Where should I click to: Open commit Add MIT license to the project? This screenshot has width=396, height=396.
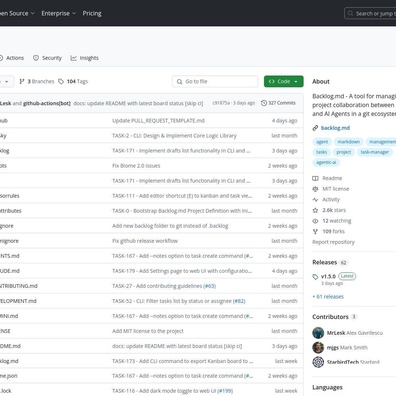click(x=148, y=331)
